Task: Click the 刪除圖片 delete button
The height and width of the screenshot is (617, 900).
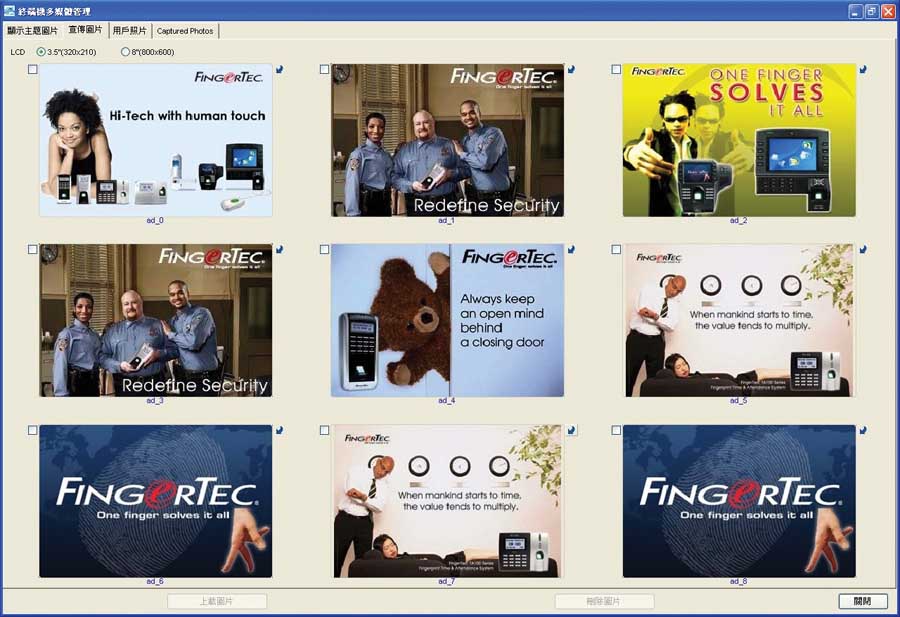Action: pyautogui.click(x=604, y=601)
